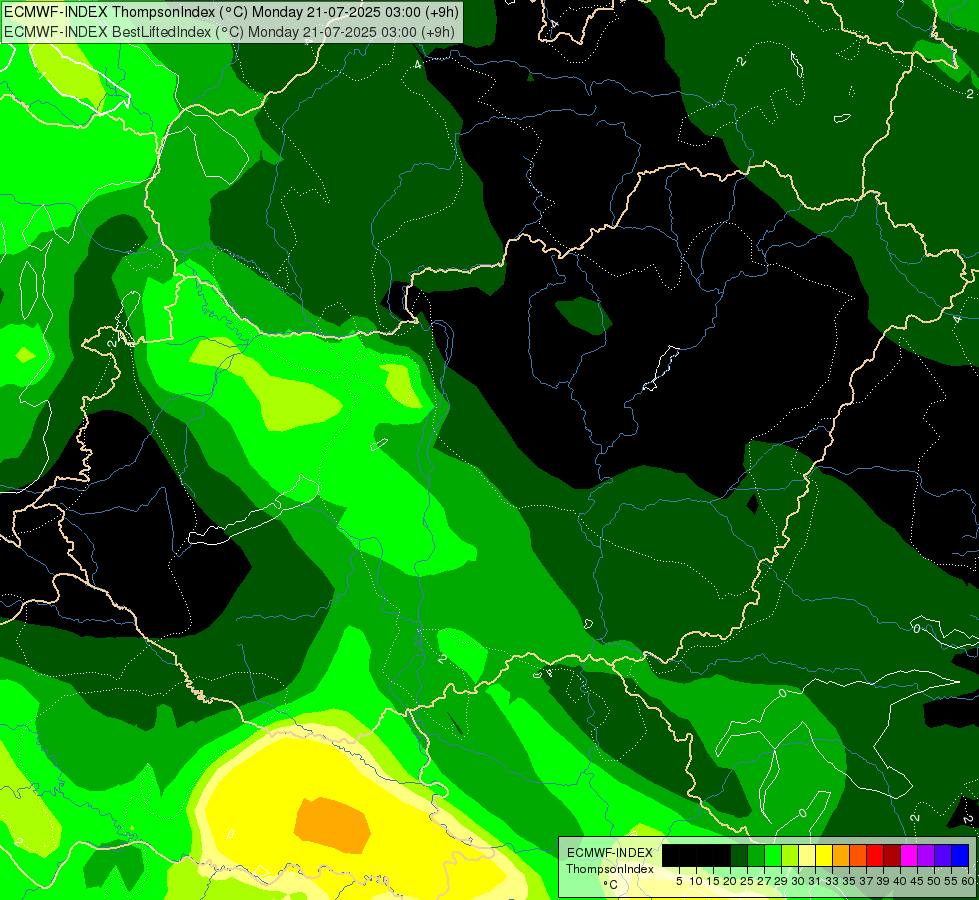Viewport: 979px width, 900px height.
Task: Click legend tick value 39
Action: click(883, 881)
